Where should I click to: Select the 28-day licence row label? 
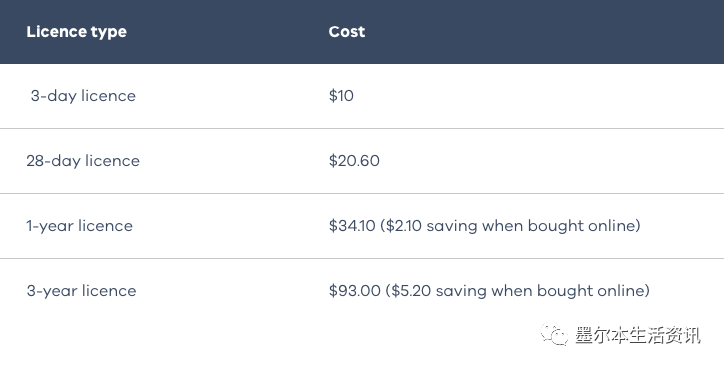83,161
